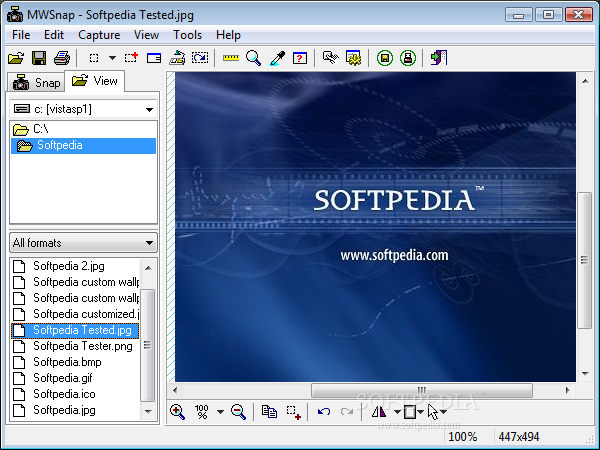This screenshot has height=450, width=600.
Task: Click file list scrollbar down arrow
Action: tap(148, 412)
